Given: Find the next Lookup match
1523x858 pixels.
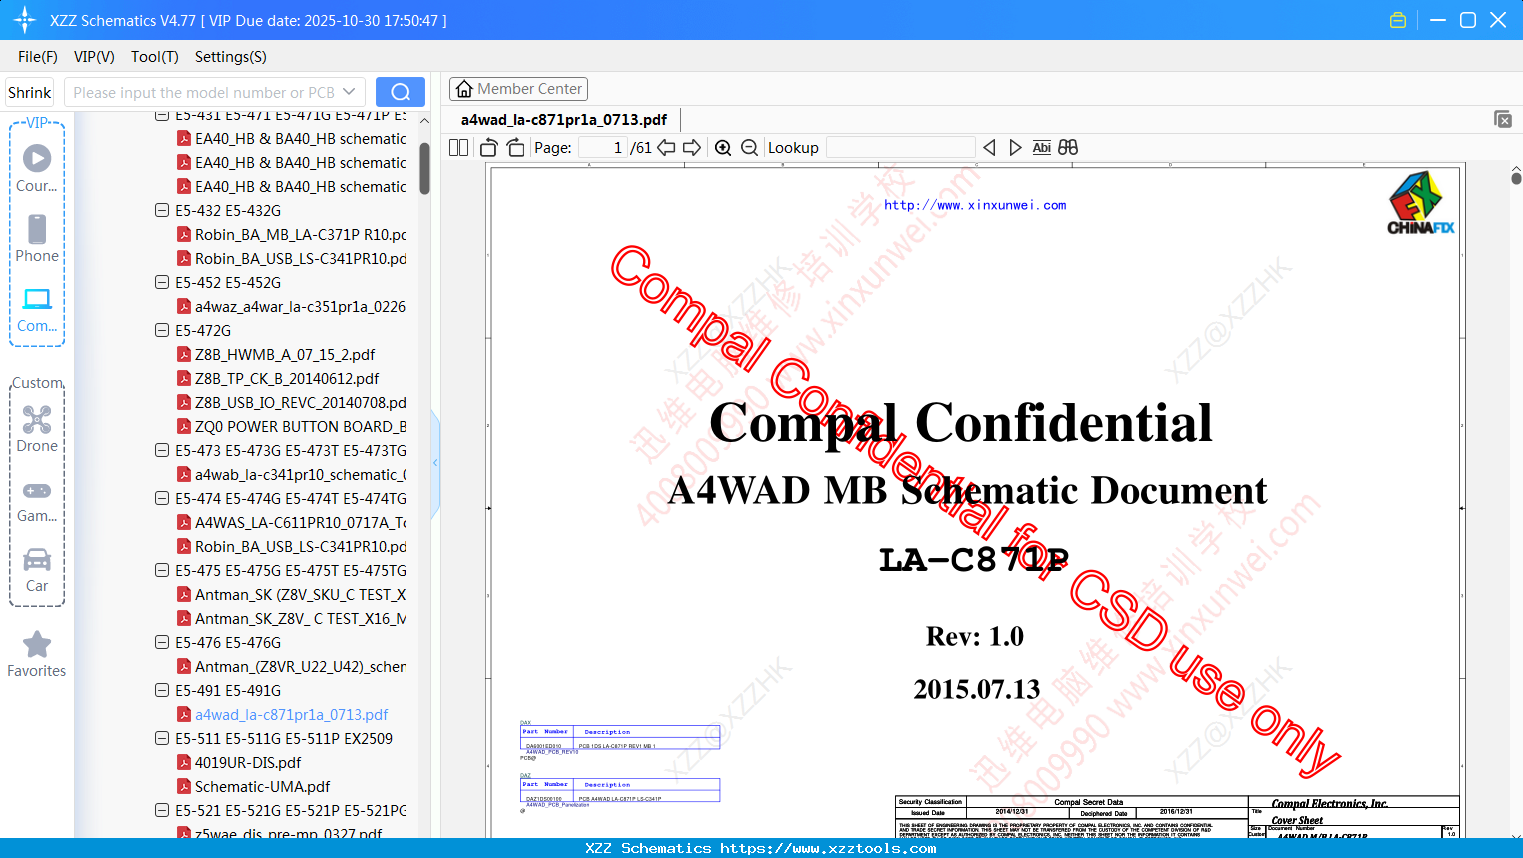Looking at the screenshot, I should [1015, 147].
